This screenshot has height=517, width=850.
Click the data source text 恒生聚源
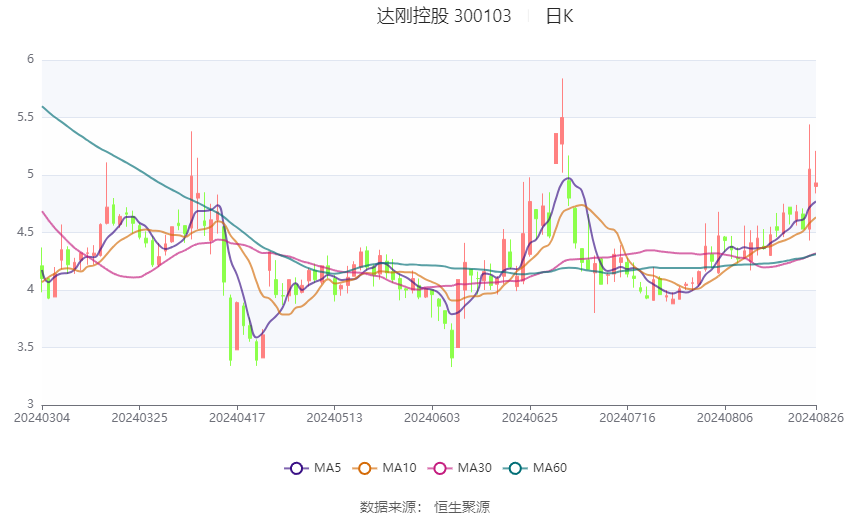(462, 507)
